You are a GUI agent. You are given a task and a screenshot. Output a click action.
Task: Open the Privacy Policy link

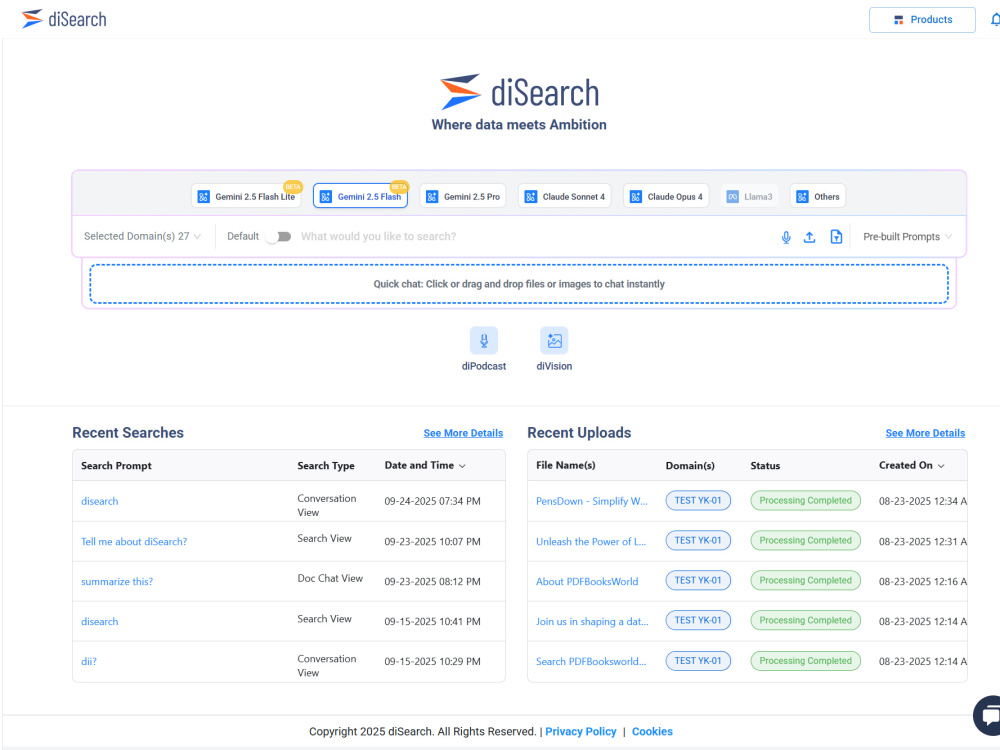click(581, 732)
